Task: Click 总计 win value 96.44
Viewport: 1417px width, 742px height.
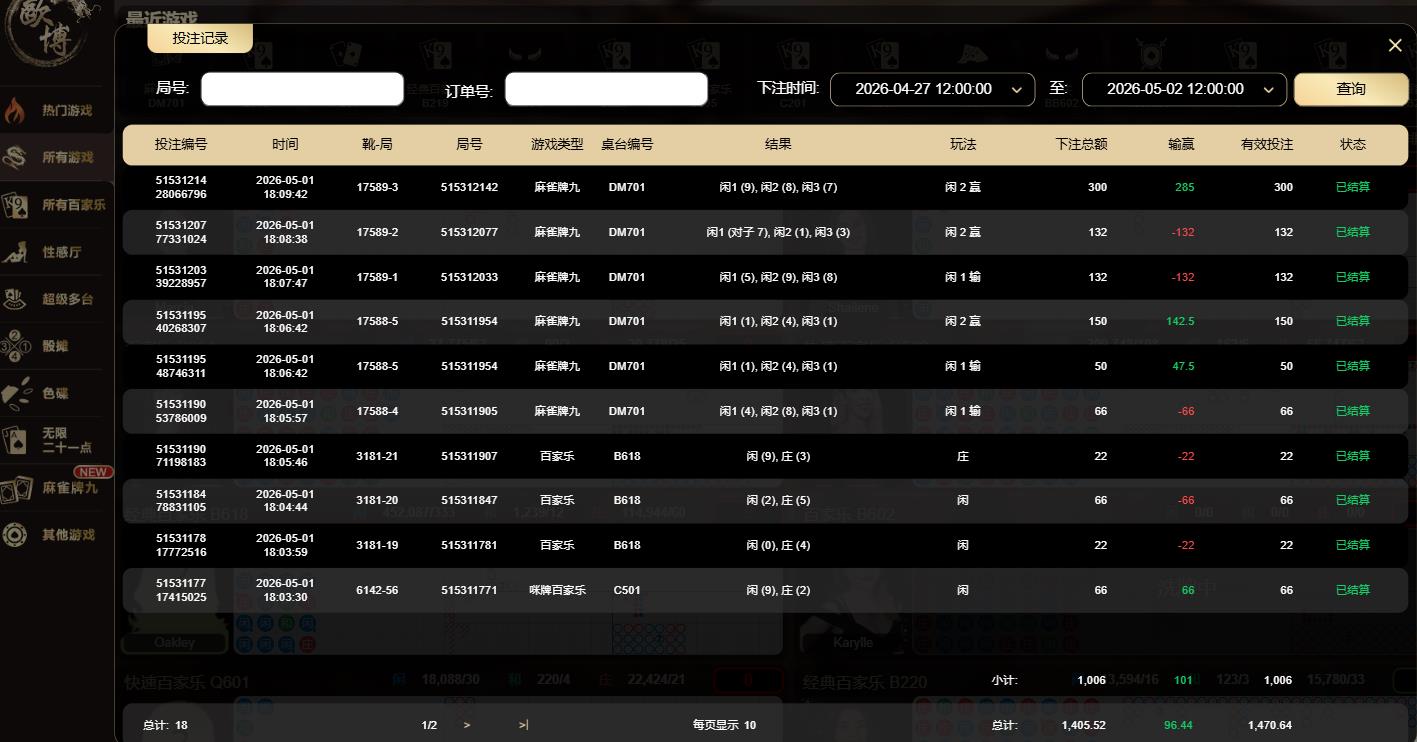Action: [1179, 725]
